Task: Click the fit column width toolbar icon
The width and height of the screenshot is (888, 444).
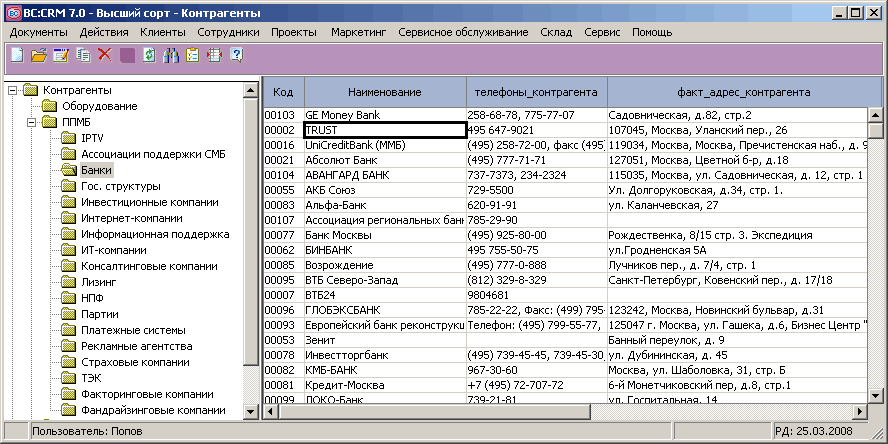Action: pyautogui.click(x=214, y=55)
